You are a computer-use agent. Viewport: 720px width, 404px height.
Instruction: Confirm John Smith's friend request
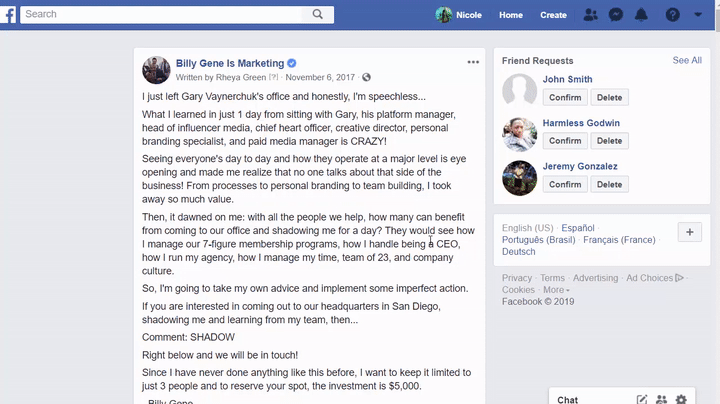(565, 97)
